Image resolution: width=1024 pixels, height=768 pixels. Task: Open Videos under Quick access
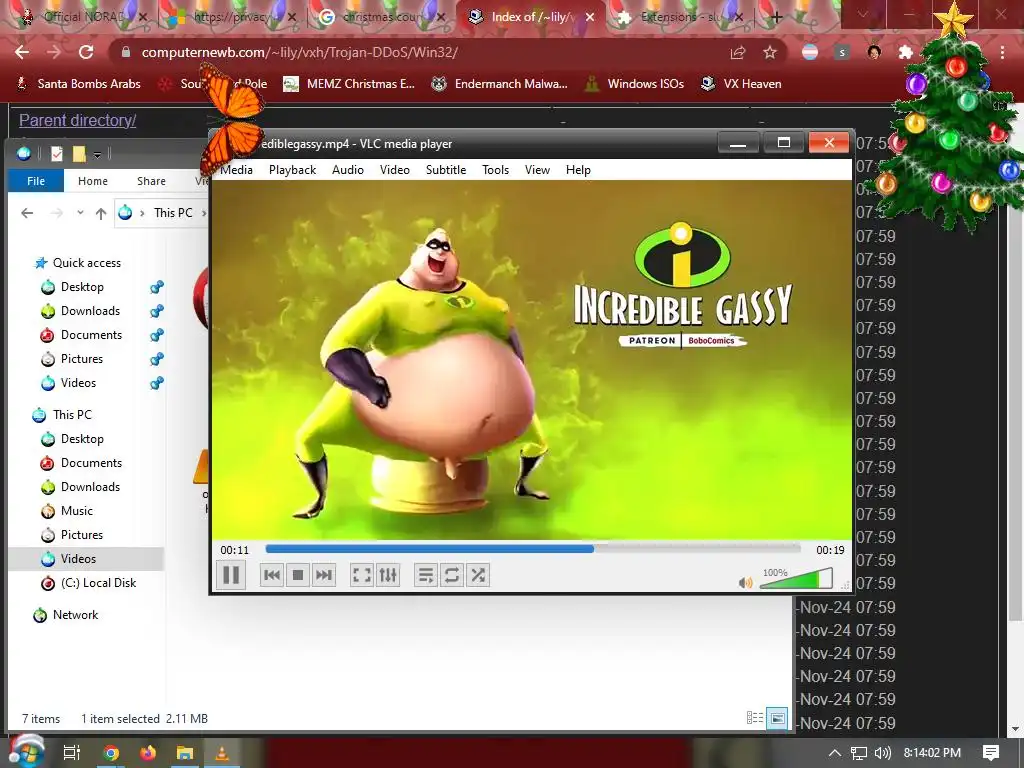coord(78,383)
